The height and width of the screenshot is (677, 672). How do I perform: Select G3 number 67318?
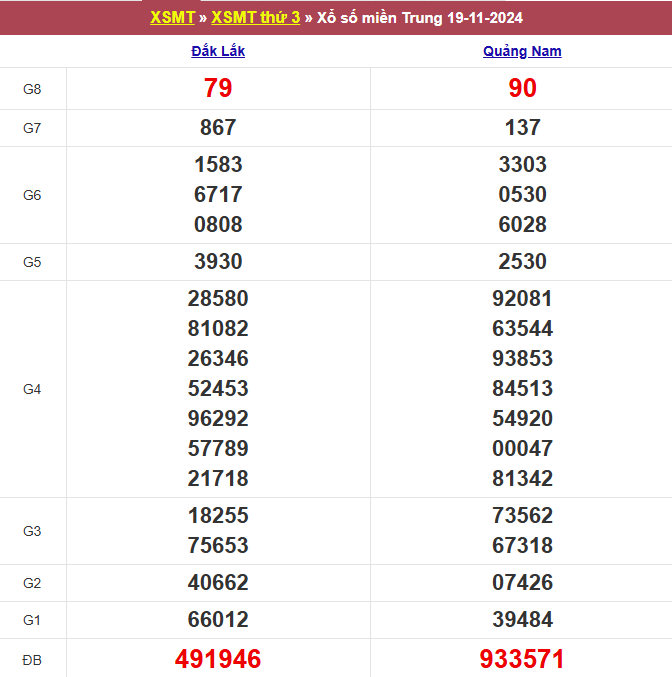click(x=522, y=545)
